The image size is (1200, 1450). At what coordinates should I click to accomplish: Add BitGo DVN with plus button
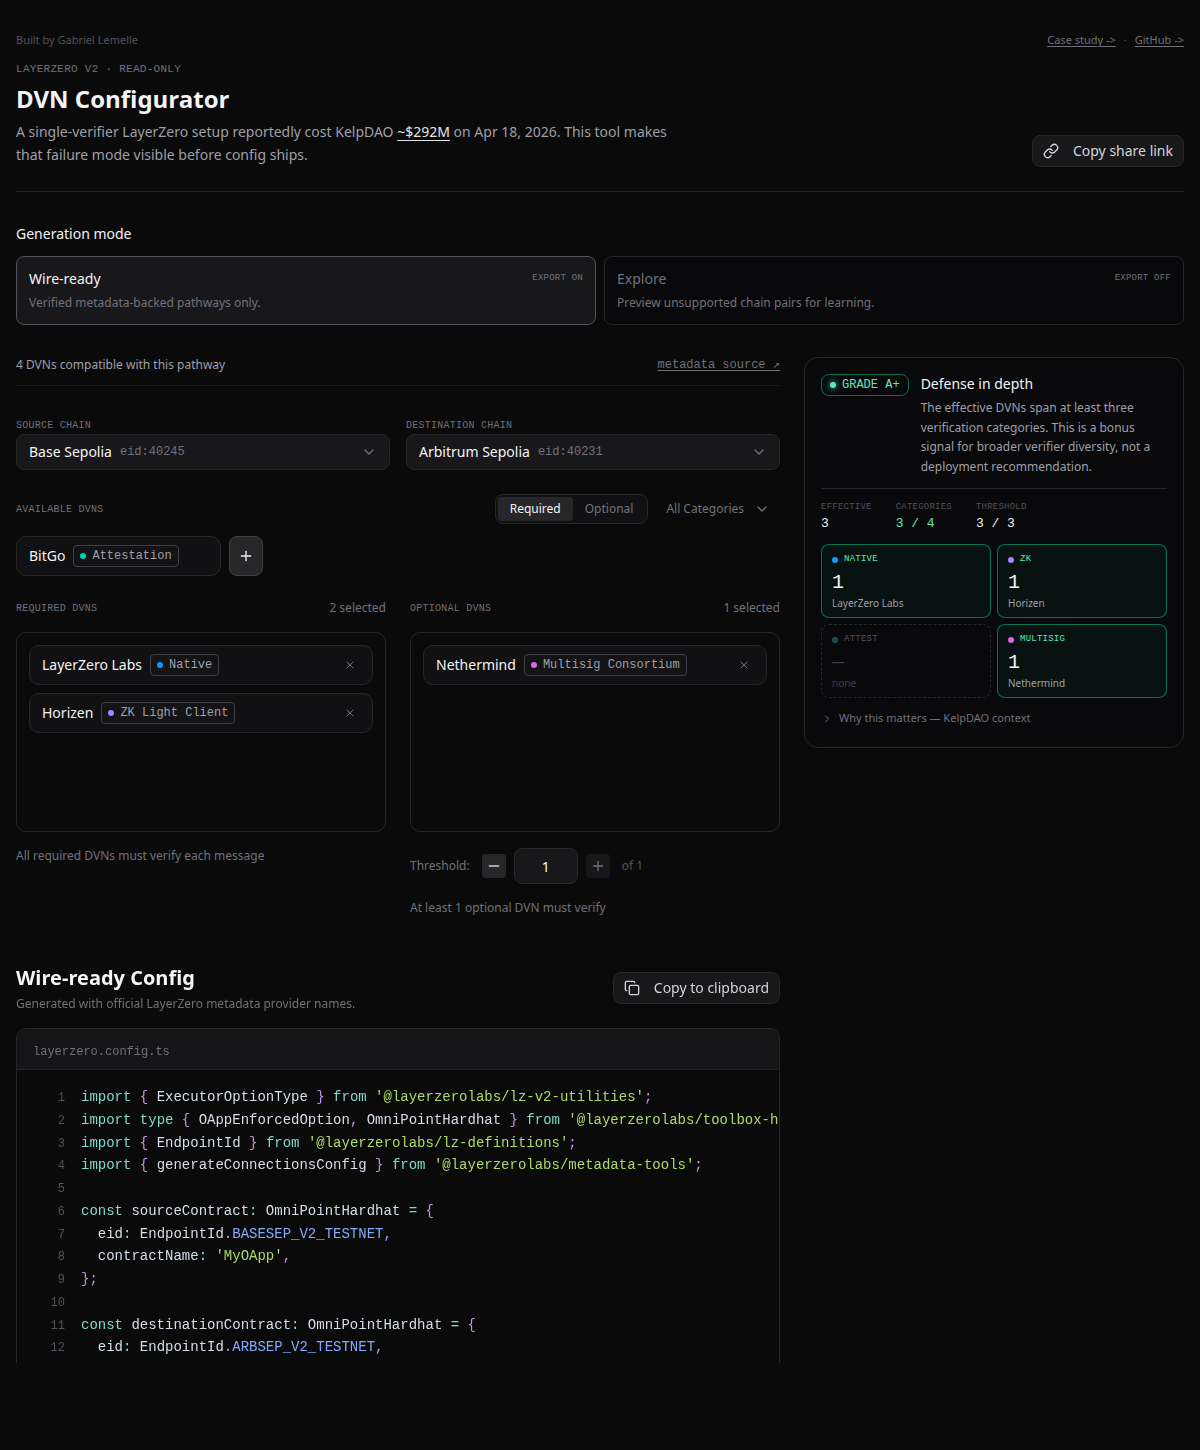coord(246,556)
